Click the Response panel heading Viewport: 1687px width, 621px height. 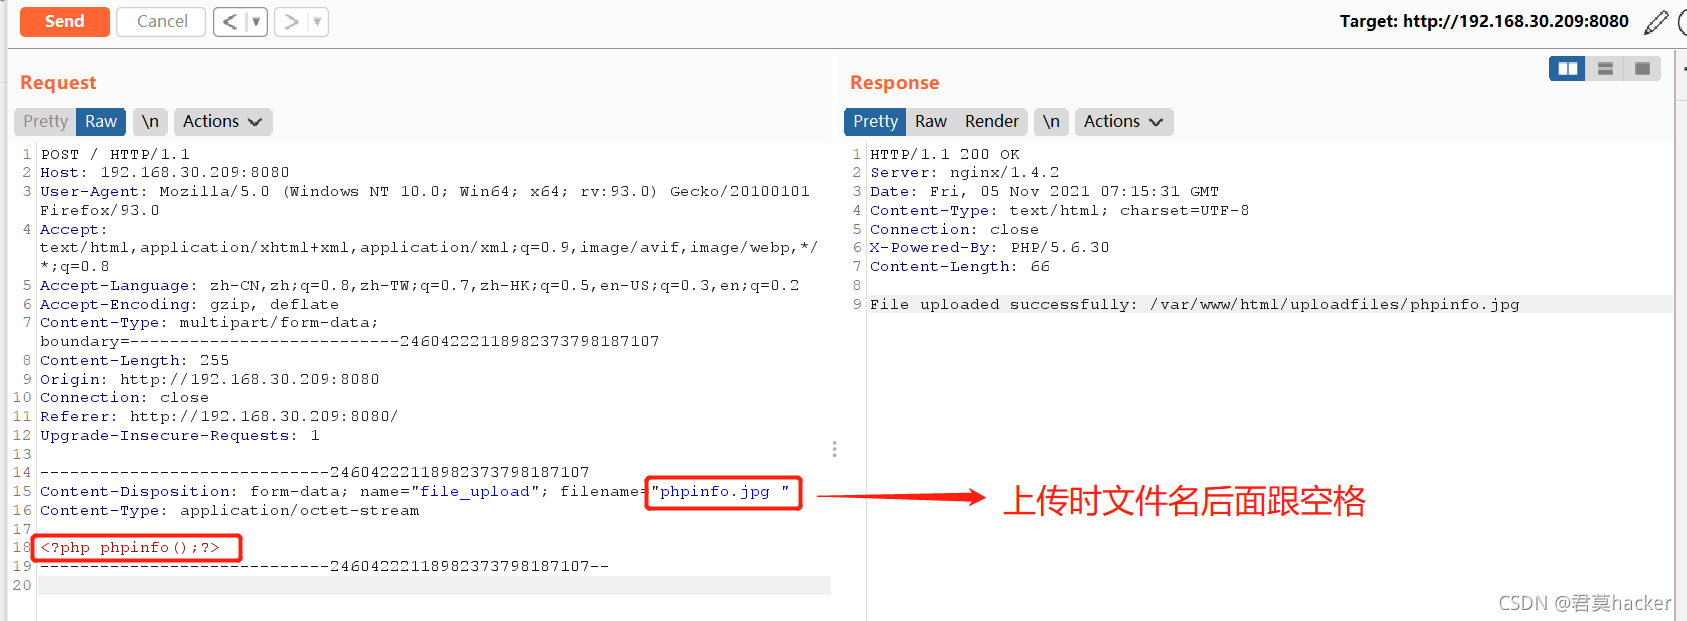point(894,82)
